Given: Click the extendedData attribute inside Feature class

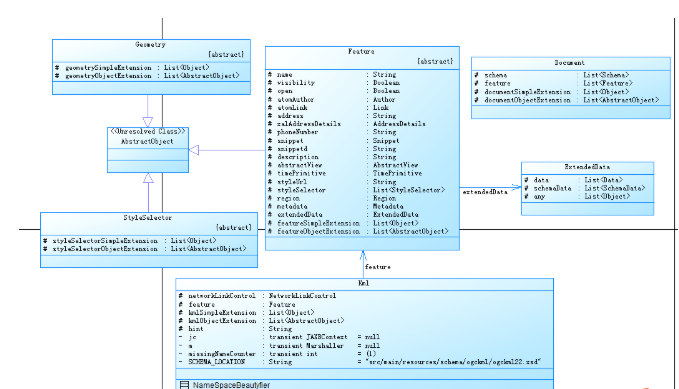Looking at the screenshot, I should tap(343, 214).
